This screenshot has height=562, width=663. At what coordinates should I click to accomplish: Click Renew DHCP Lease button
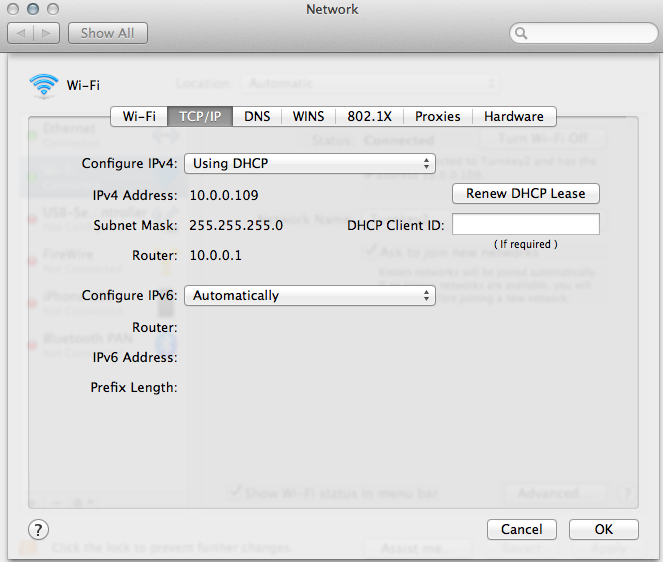[526, 194]
